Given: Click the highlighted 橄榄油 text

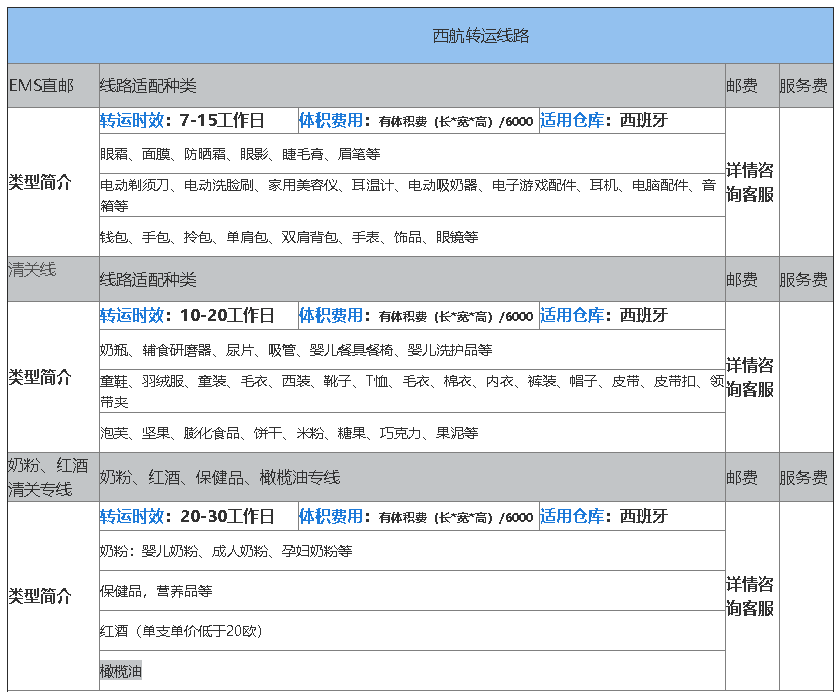Looking at the screenshot, I should 121,671.
